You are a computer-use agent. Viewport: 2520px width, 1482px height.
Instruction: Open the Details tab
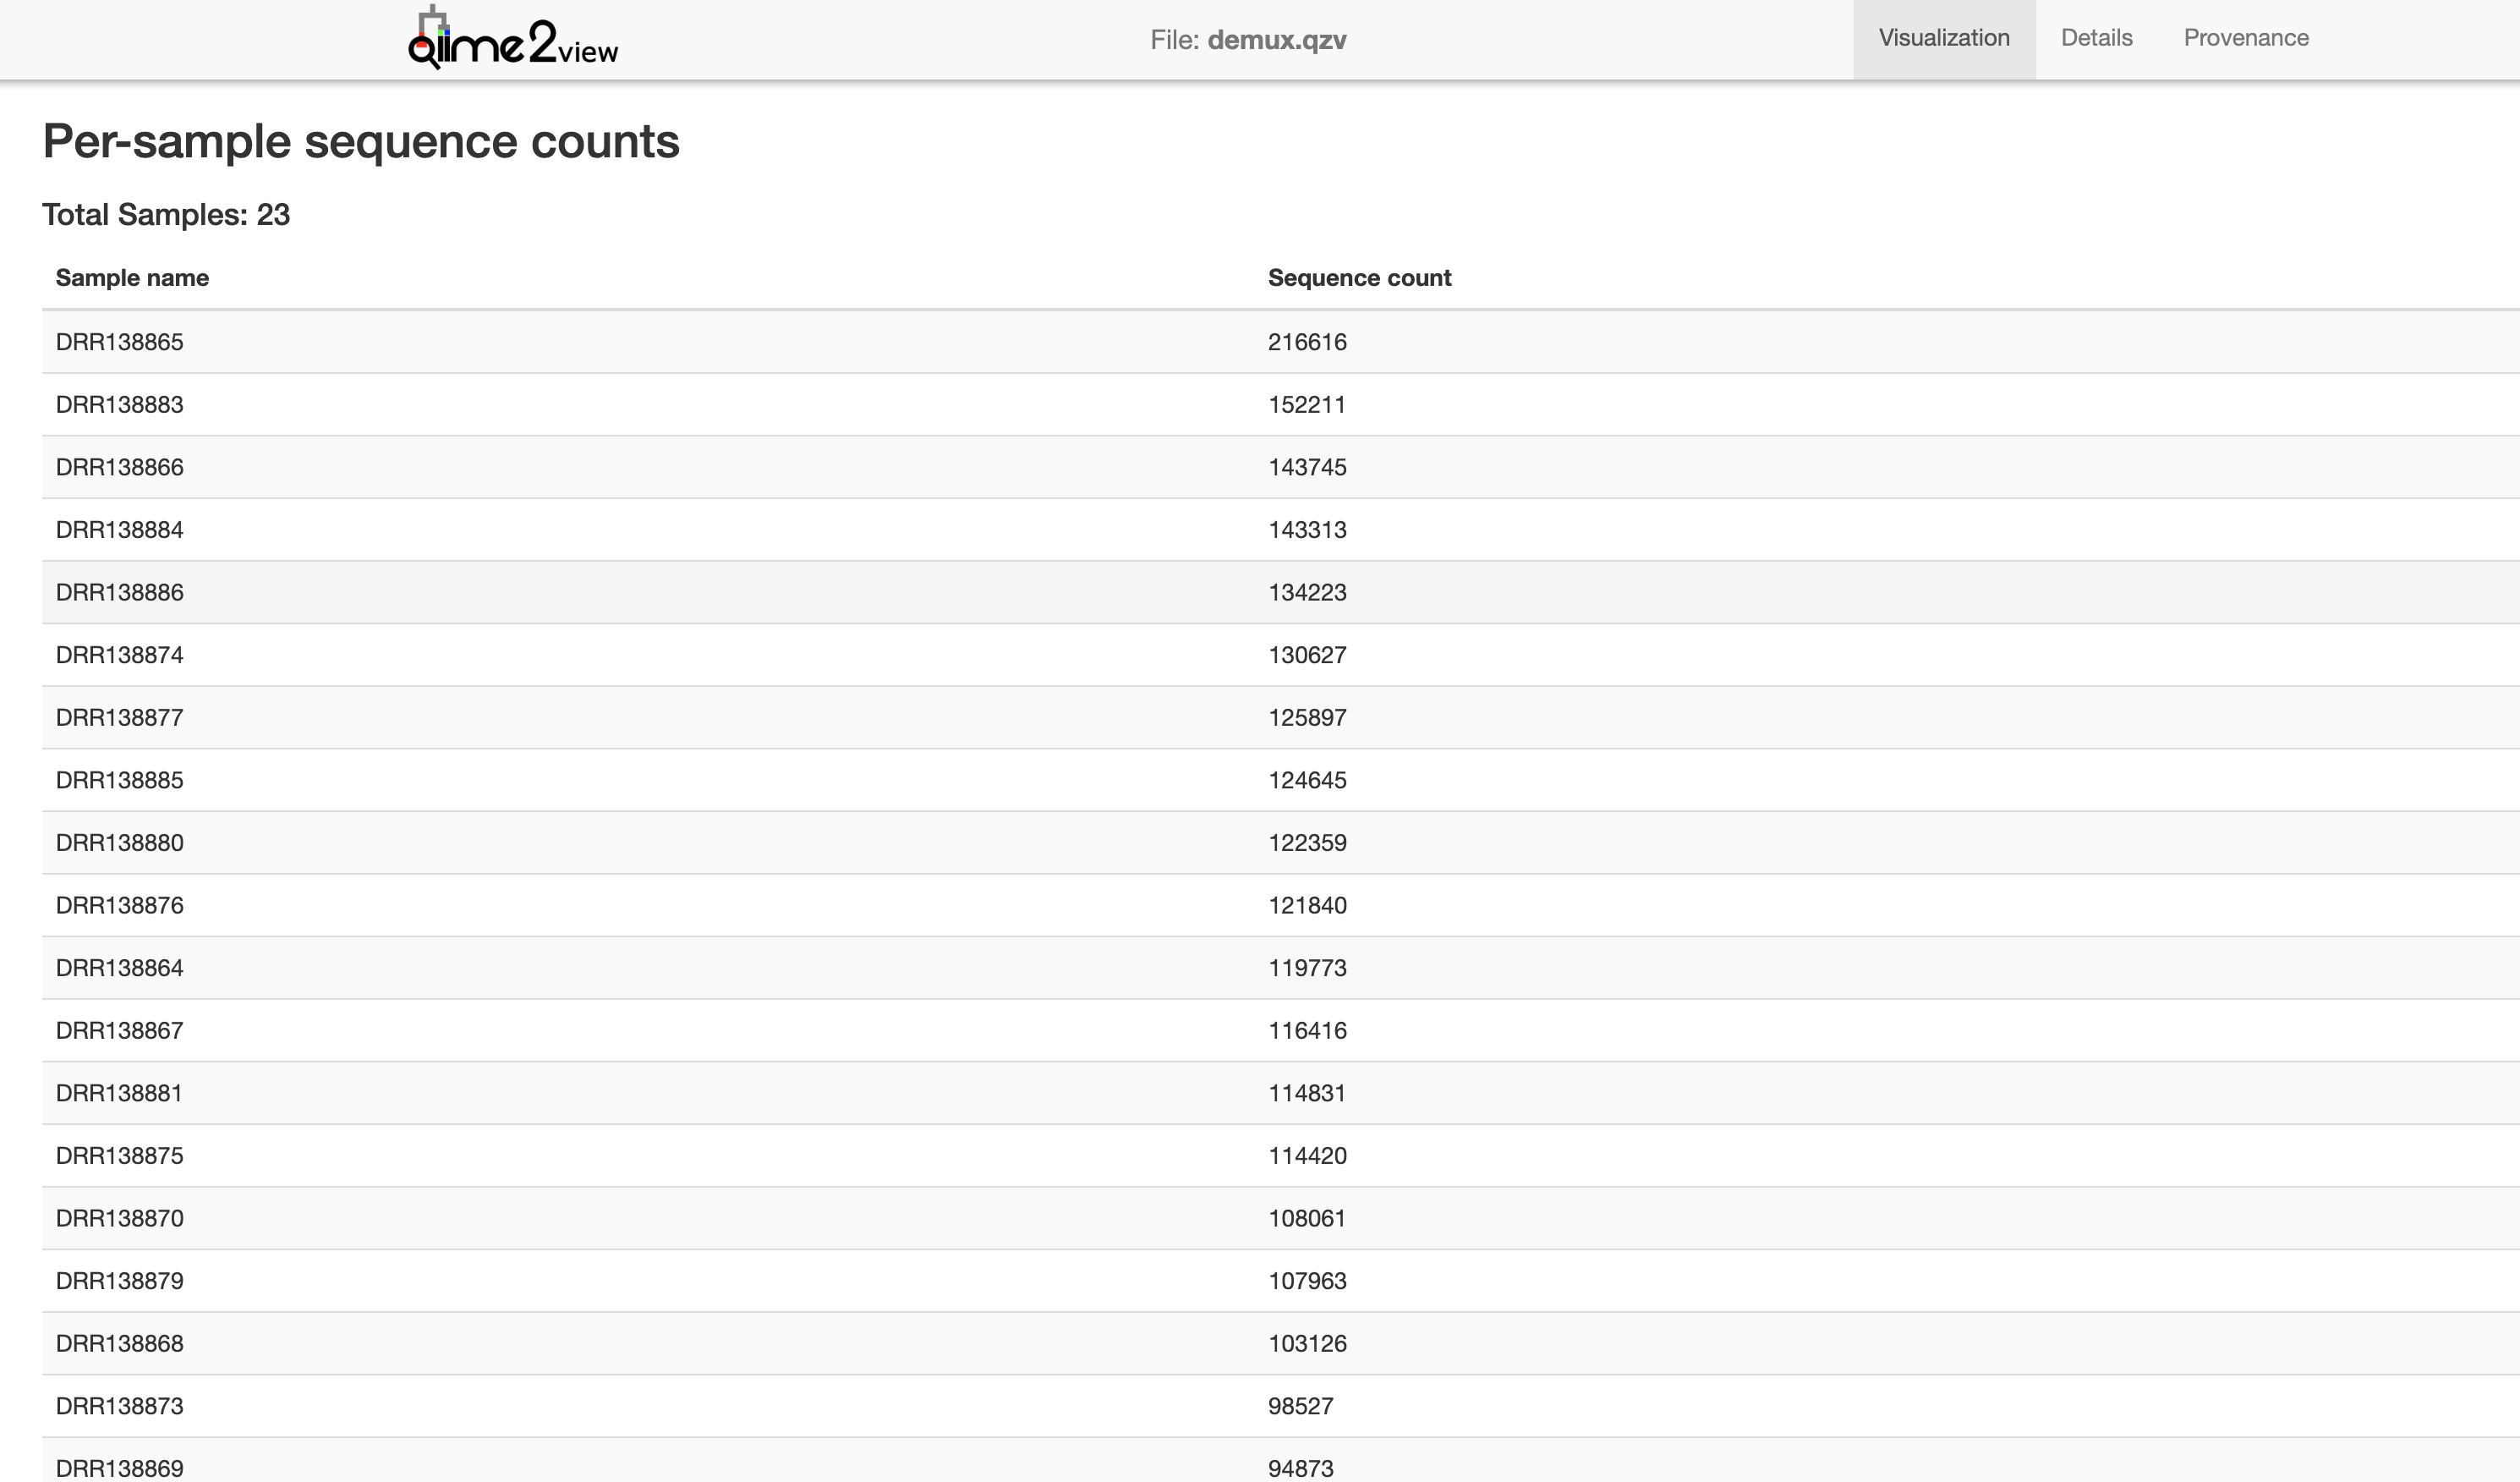click(x=2096, y=38)
